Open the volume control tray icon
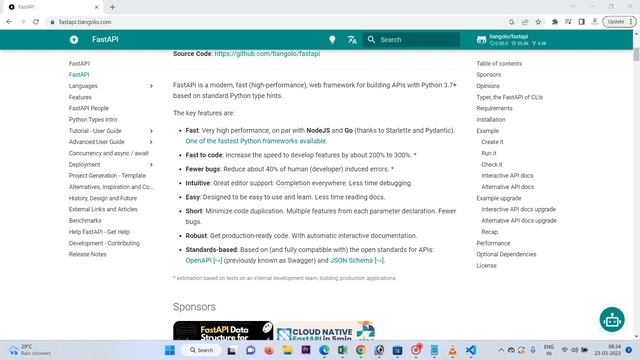 (575, 350)
